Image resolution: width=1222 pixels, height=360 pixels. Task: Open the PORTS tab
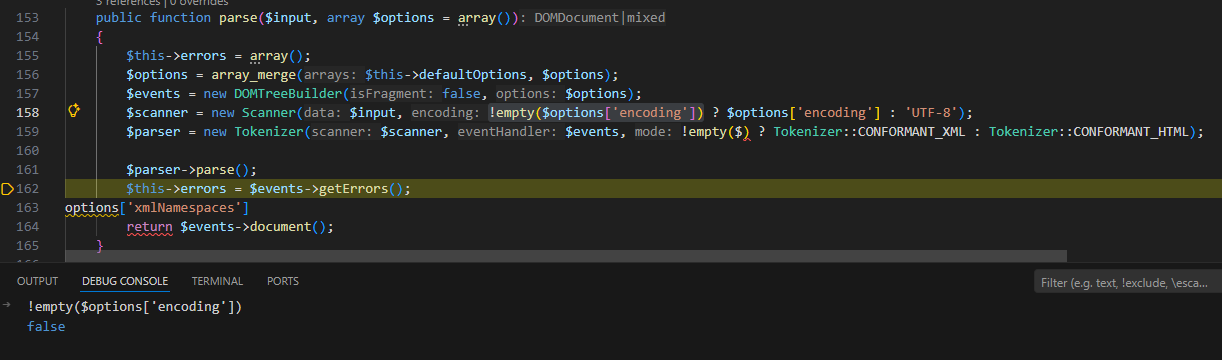point(283,281)
